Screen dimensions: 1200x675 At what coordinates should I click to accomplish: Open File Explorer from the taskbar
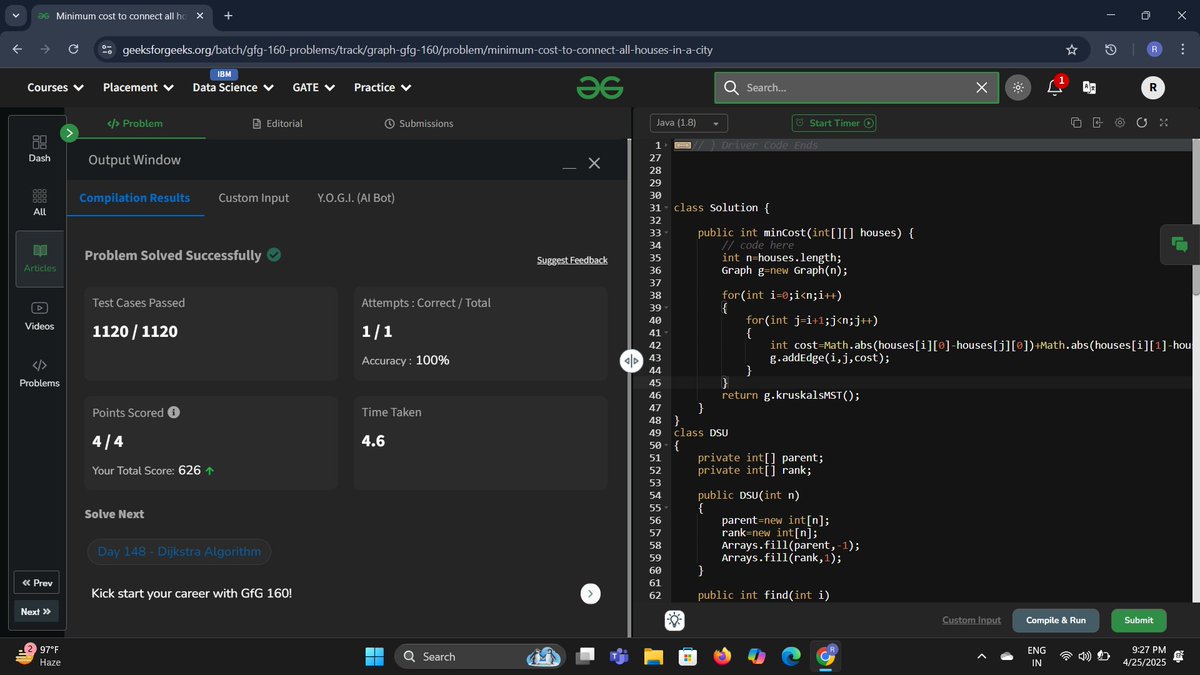[653, 656]
